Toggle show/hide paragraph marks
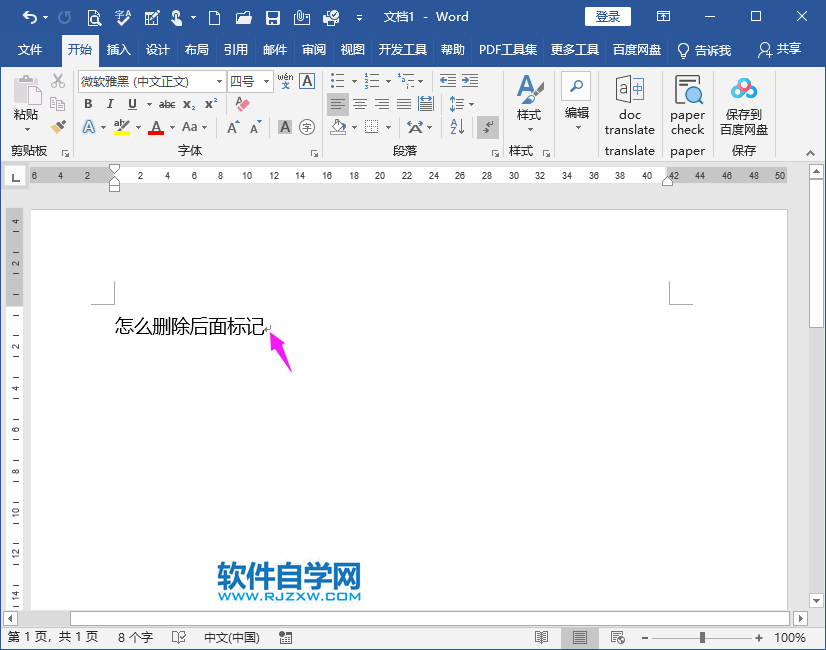Viewport: 826px width, 650px height. [x=486, y=127]
